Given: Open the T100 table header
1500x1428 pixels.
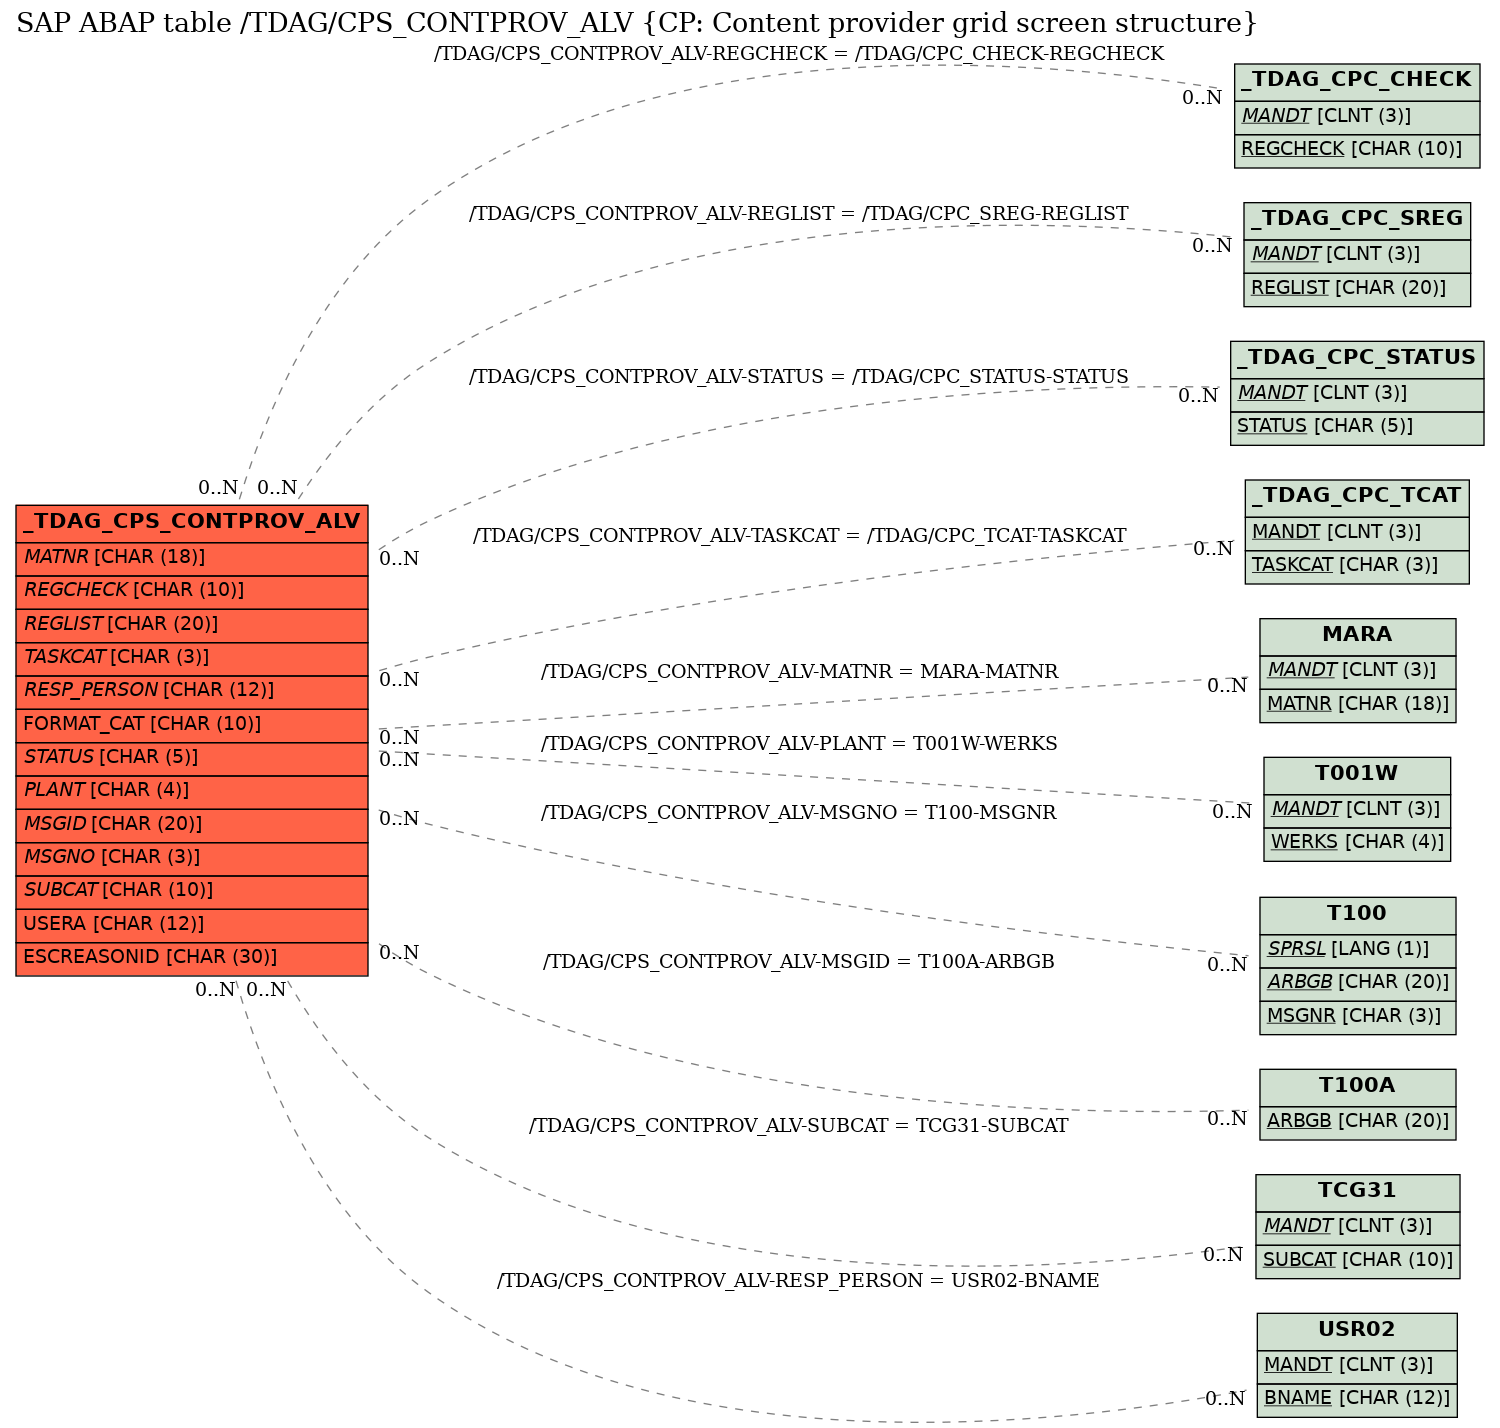Looking at the screenshot, I should pyautogui.click(x=1357, y=914).
